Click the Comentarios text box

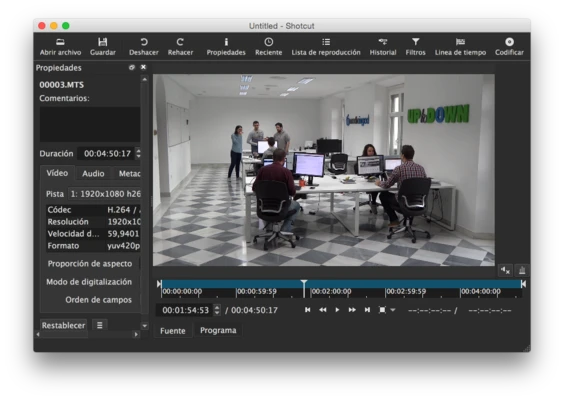tap(90, 124)
